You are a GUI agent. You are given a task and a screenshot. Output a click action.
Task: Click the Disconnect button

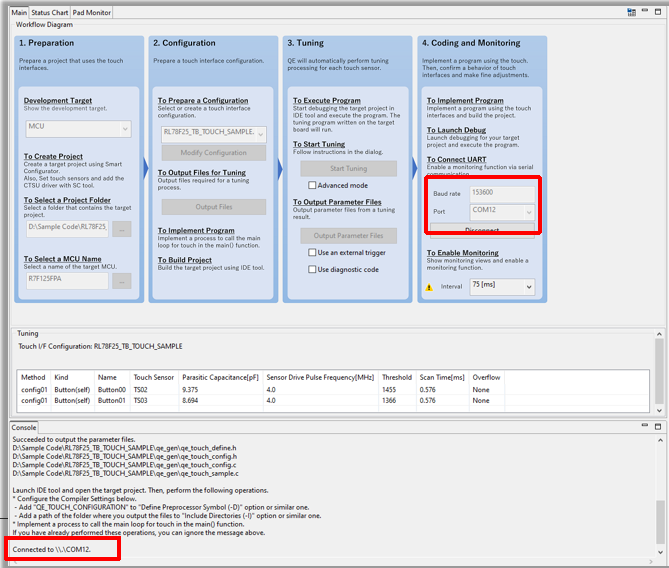coord(482,231)
